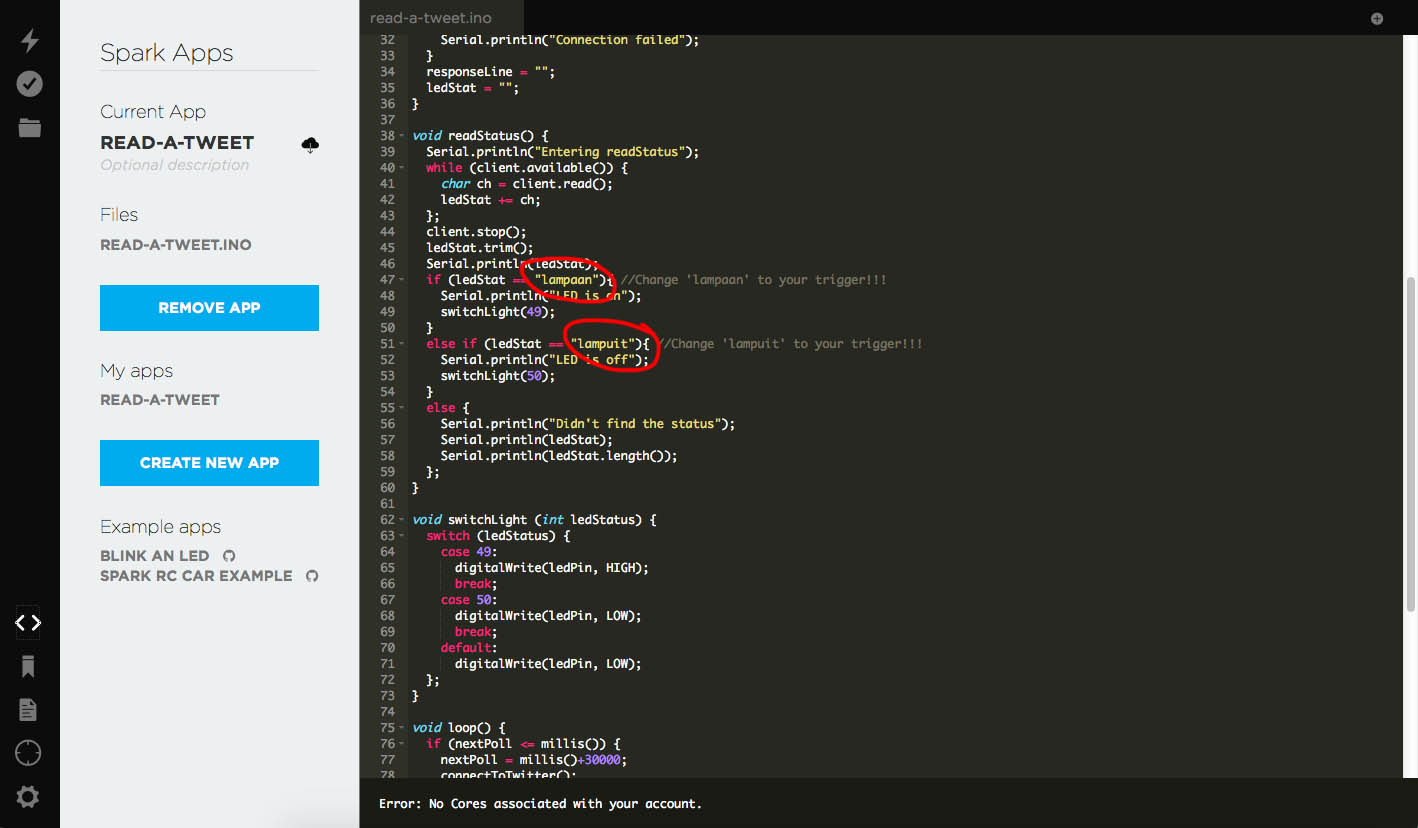Screen dimensions: 1418x828
Task: Click the Spark Apps panel heading
Action: click(x=167, y=53)
